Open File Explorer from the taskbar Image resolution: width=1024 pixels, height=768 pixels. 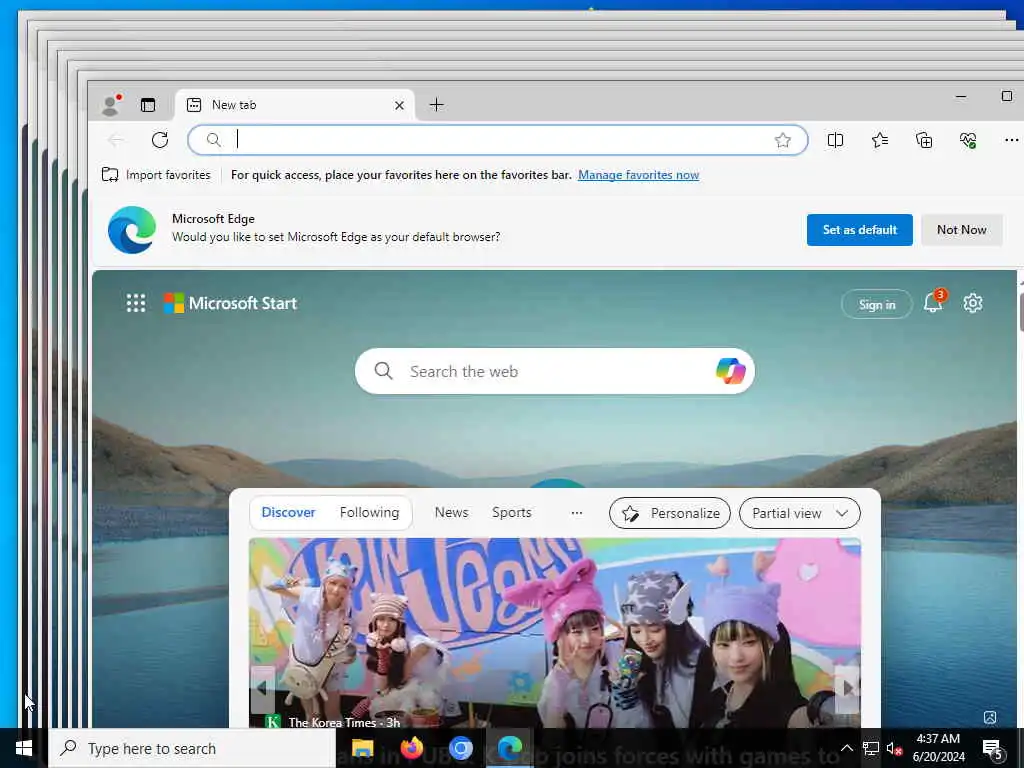[362, 748]
